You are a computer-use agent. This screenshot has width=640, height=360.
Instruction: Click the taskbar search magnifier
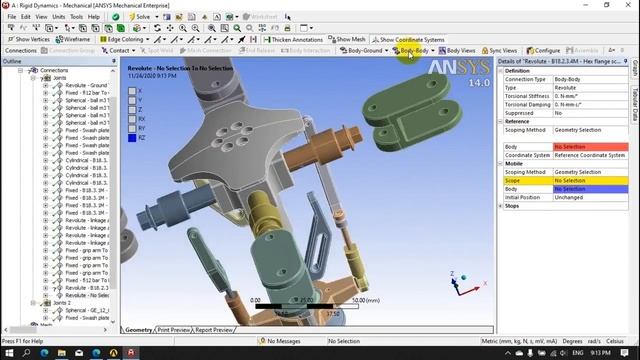27,353
